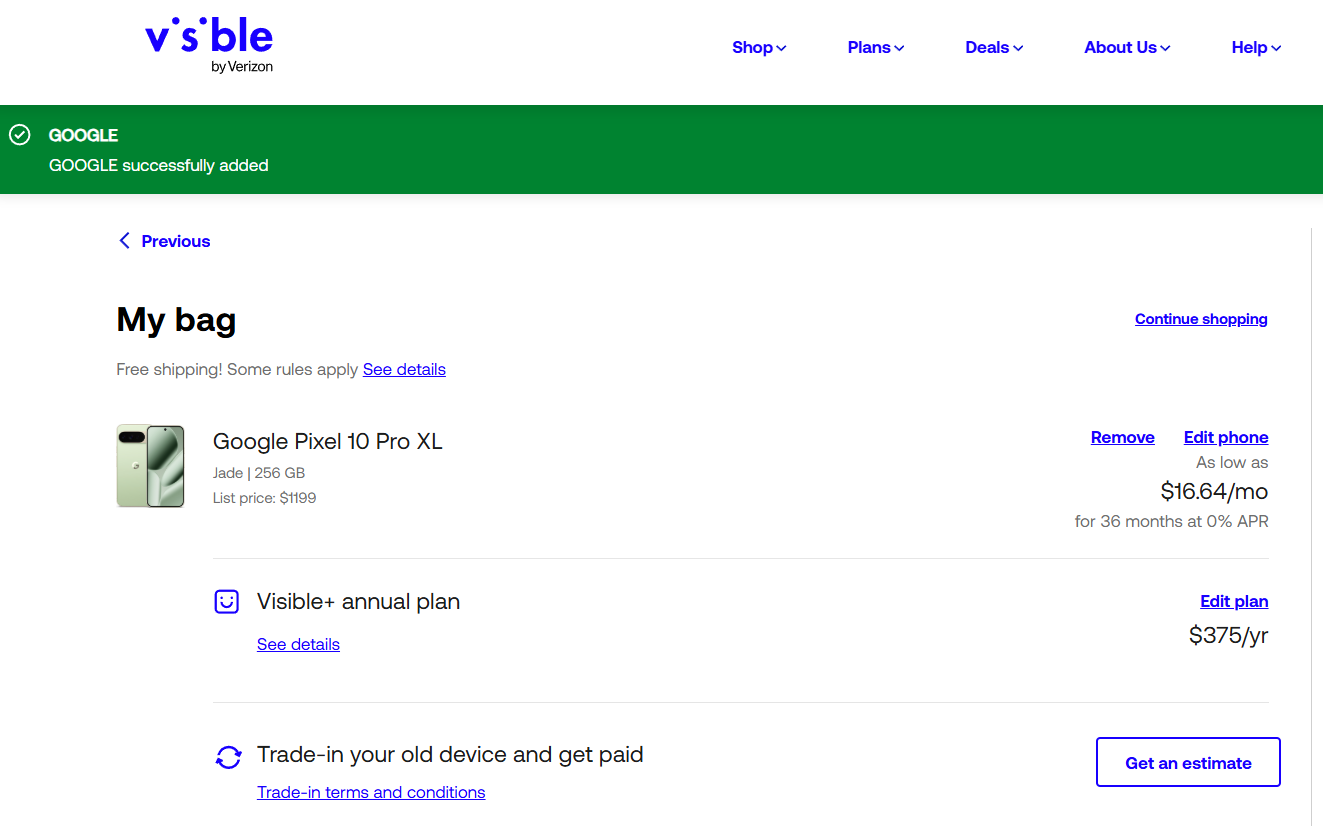Click the green success checkmark icon
This screenshot has width=1323, height=826.
[19, 135]
